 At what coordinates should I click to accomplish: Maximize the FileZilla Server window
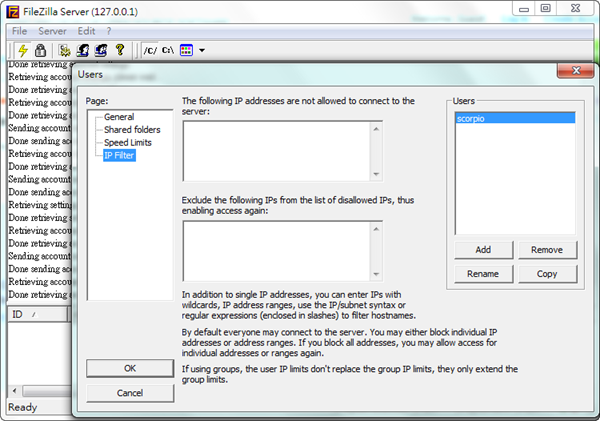point(546,8)
